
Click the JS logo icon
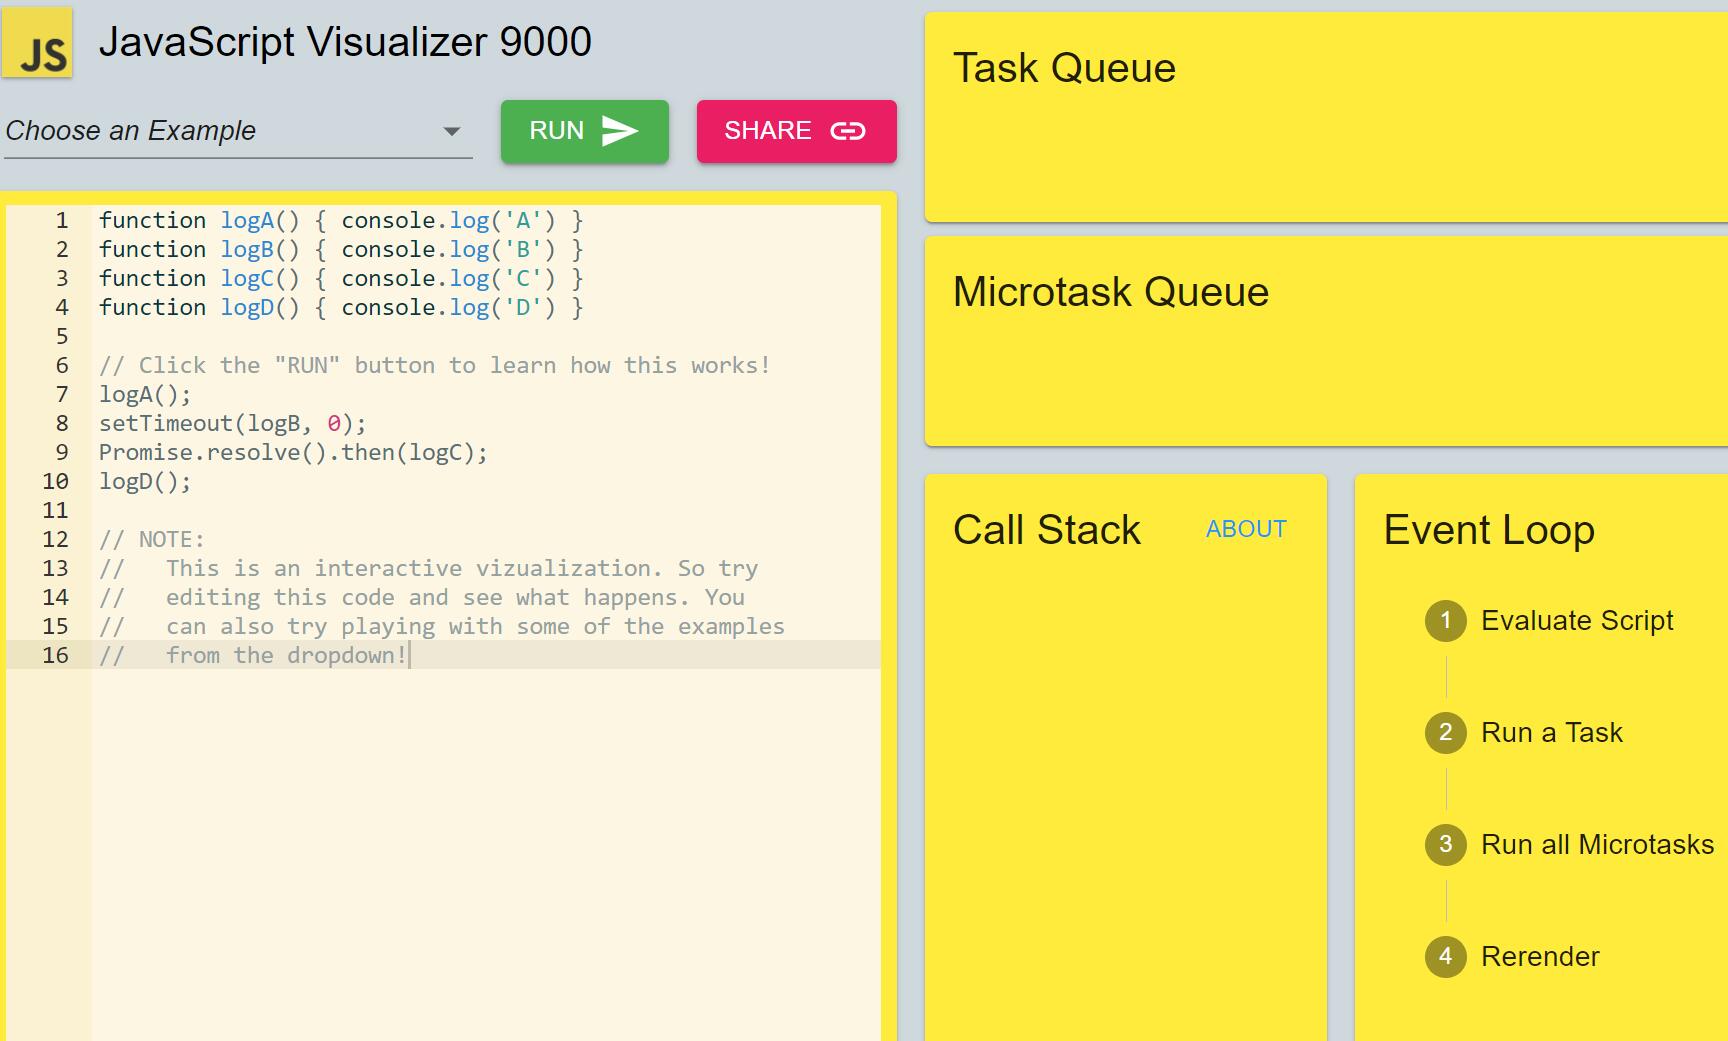[37, 43]
